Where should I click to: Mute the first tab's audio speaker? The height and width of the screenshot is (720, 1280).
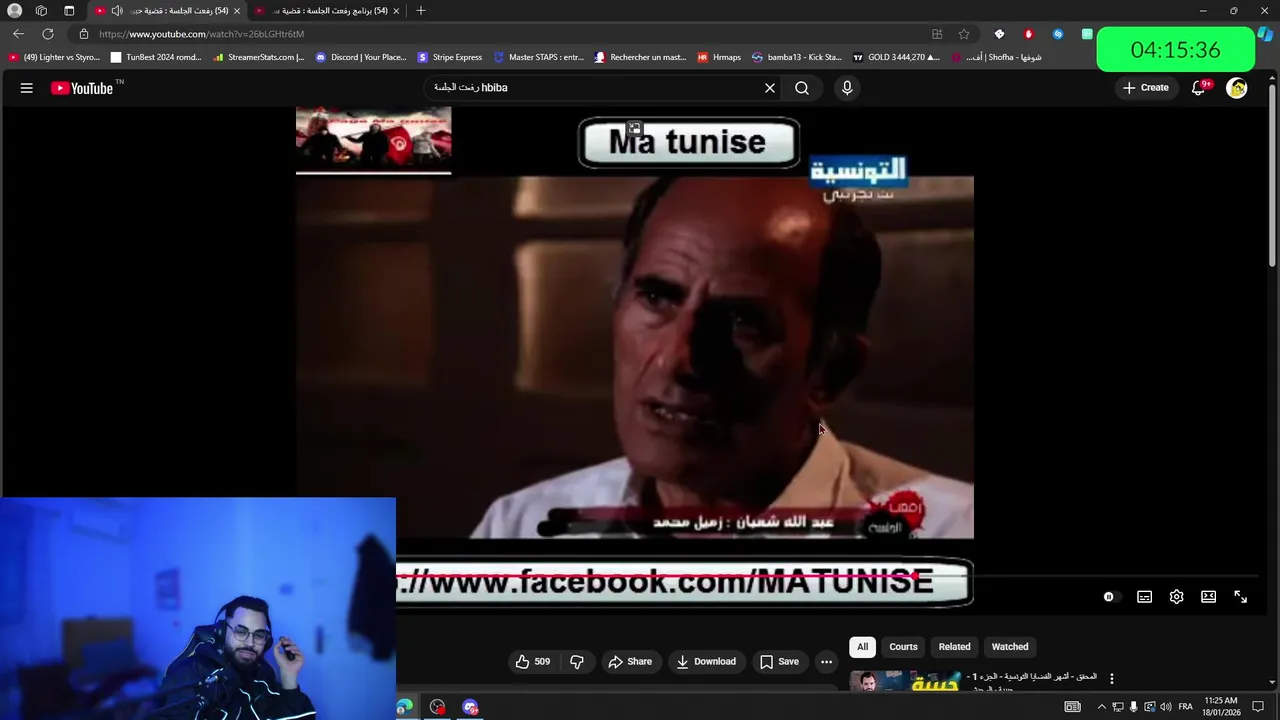117,11
